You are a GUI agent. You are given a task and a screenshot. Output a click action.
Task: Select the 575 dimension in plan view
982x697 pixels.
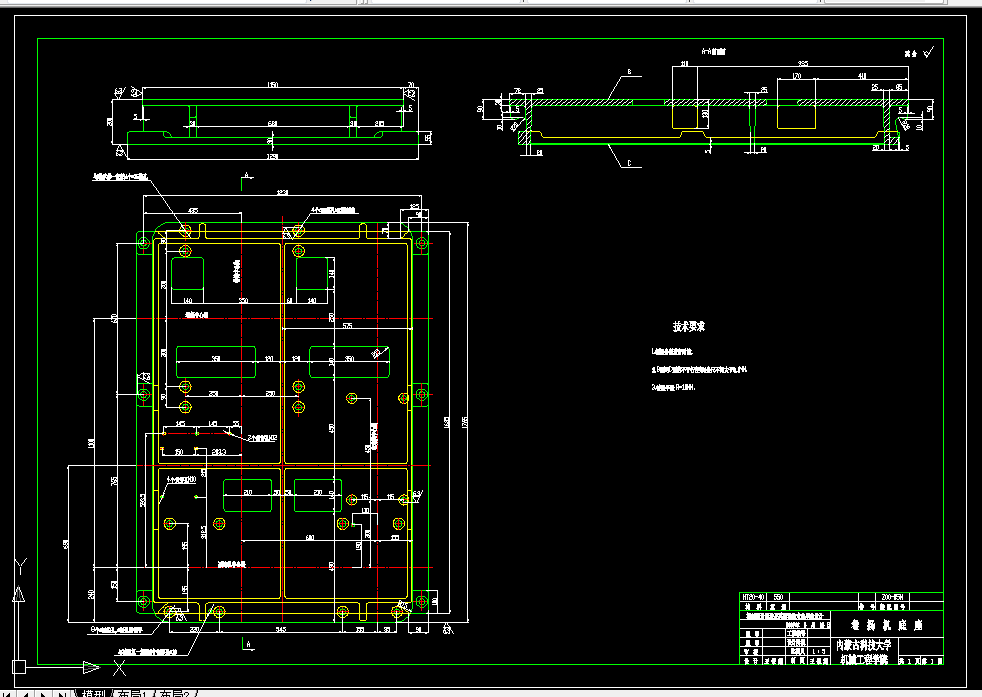coord(348,326)
